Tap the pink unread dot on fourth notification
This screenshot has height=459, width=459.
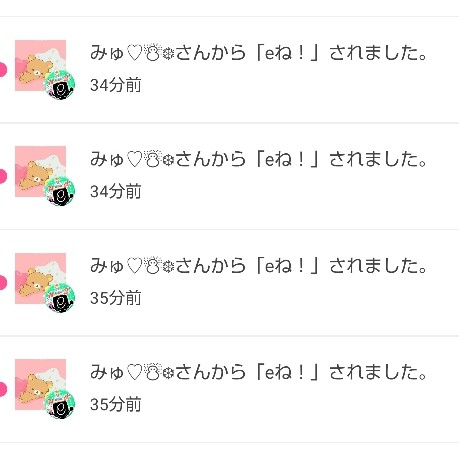tap(3, 389)
